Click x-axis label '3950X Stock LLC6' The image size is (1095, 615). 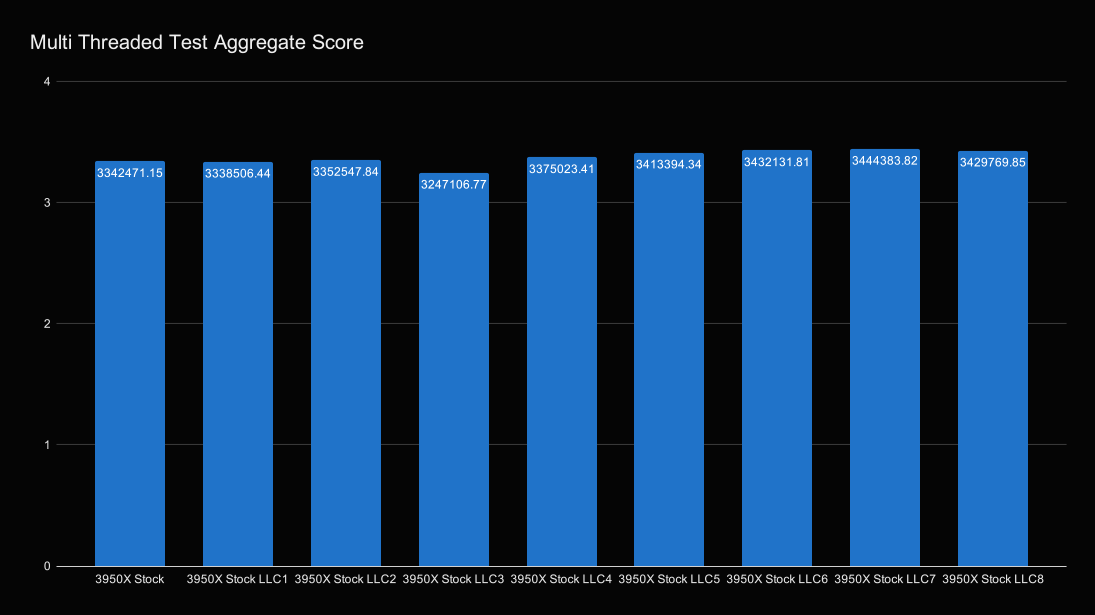[777, 579]
